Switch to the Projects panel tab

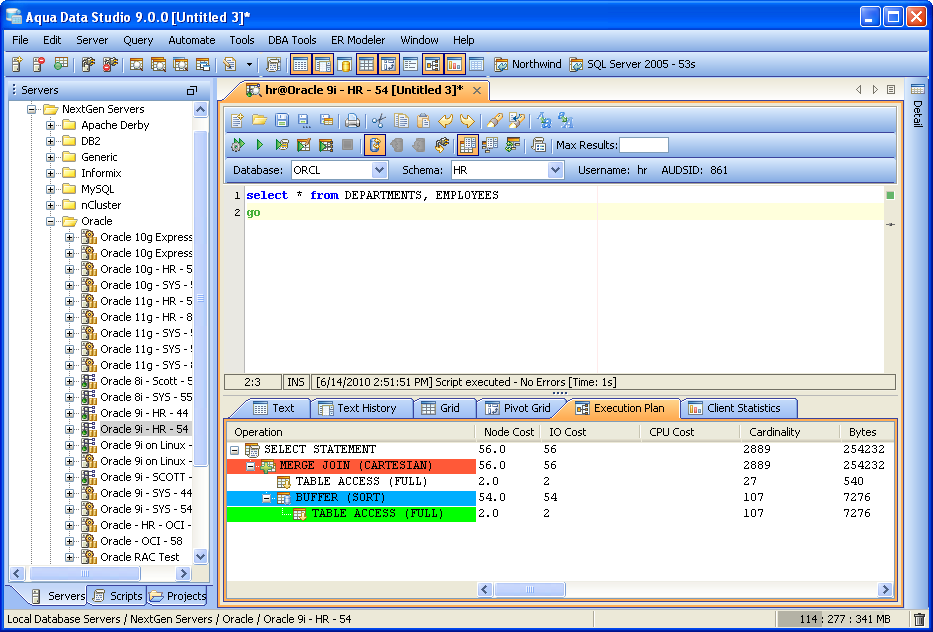(177, 596)
